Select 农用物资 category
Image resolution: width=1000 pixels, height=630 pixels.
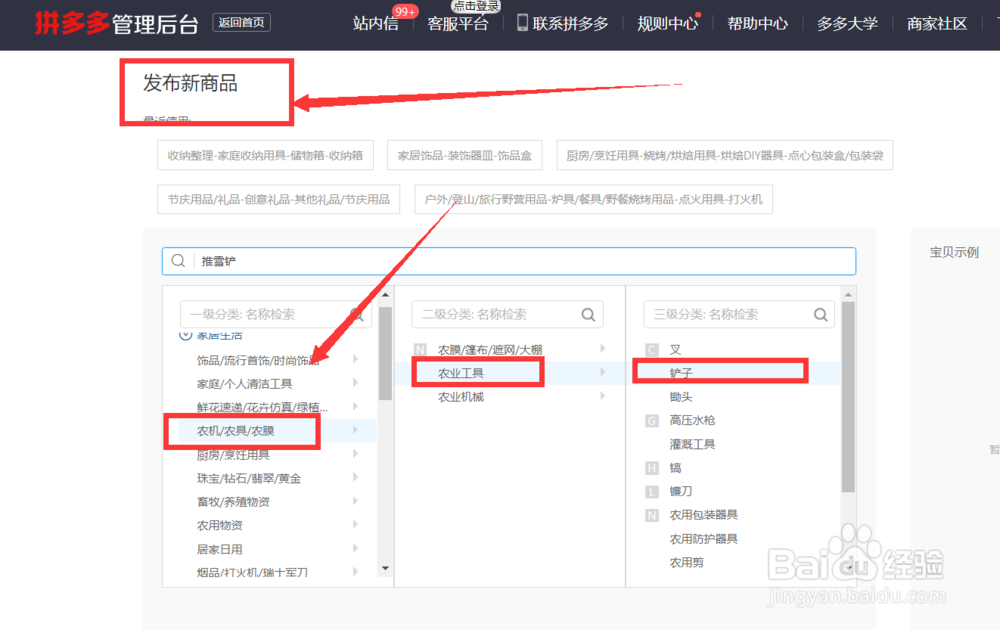219,525
